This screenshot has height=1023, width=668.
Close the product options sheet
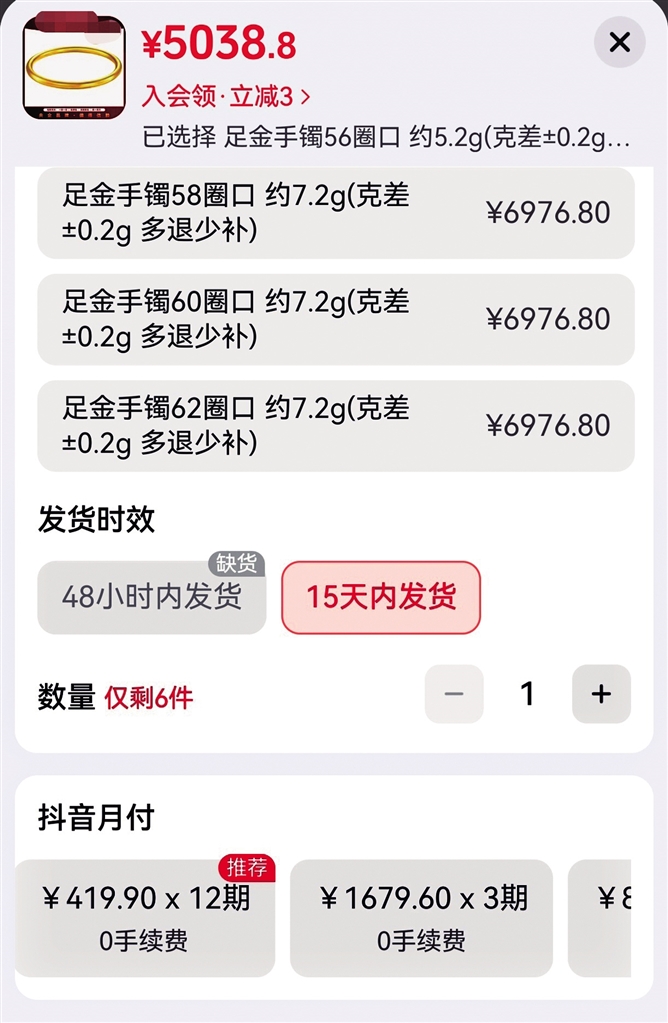(x=619, y=42)
